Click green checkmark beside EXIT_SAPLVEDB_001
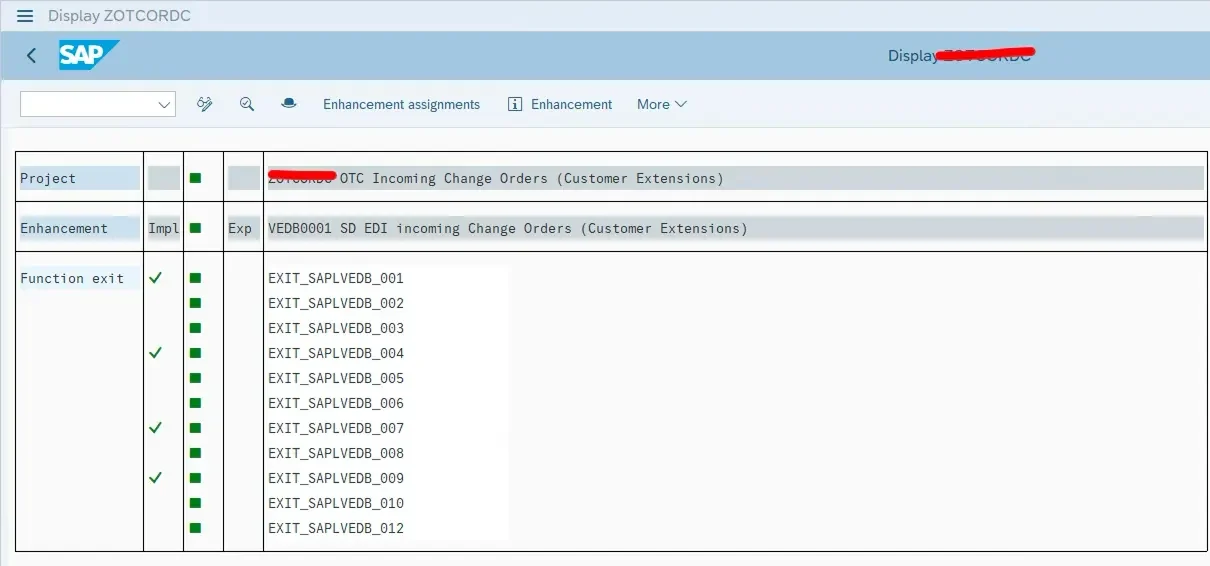The width and height of the screenshot is (1210, 566). pyautogui.click(x=155, y=278)
